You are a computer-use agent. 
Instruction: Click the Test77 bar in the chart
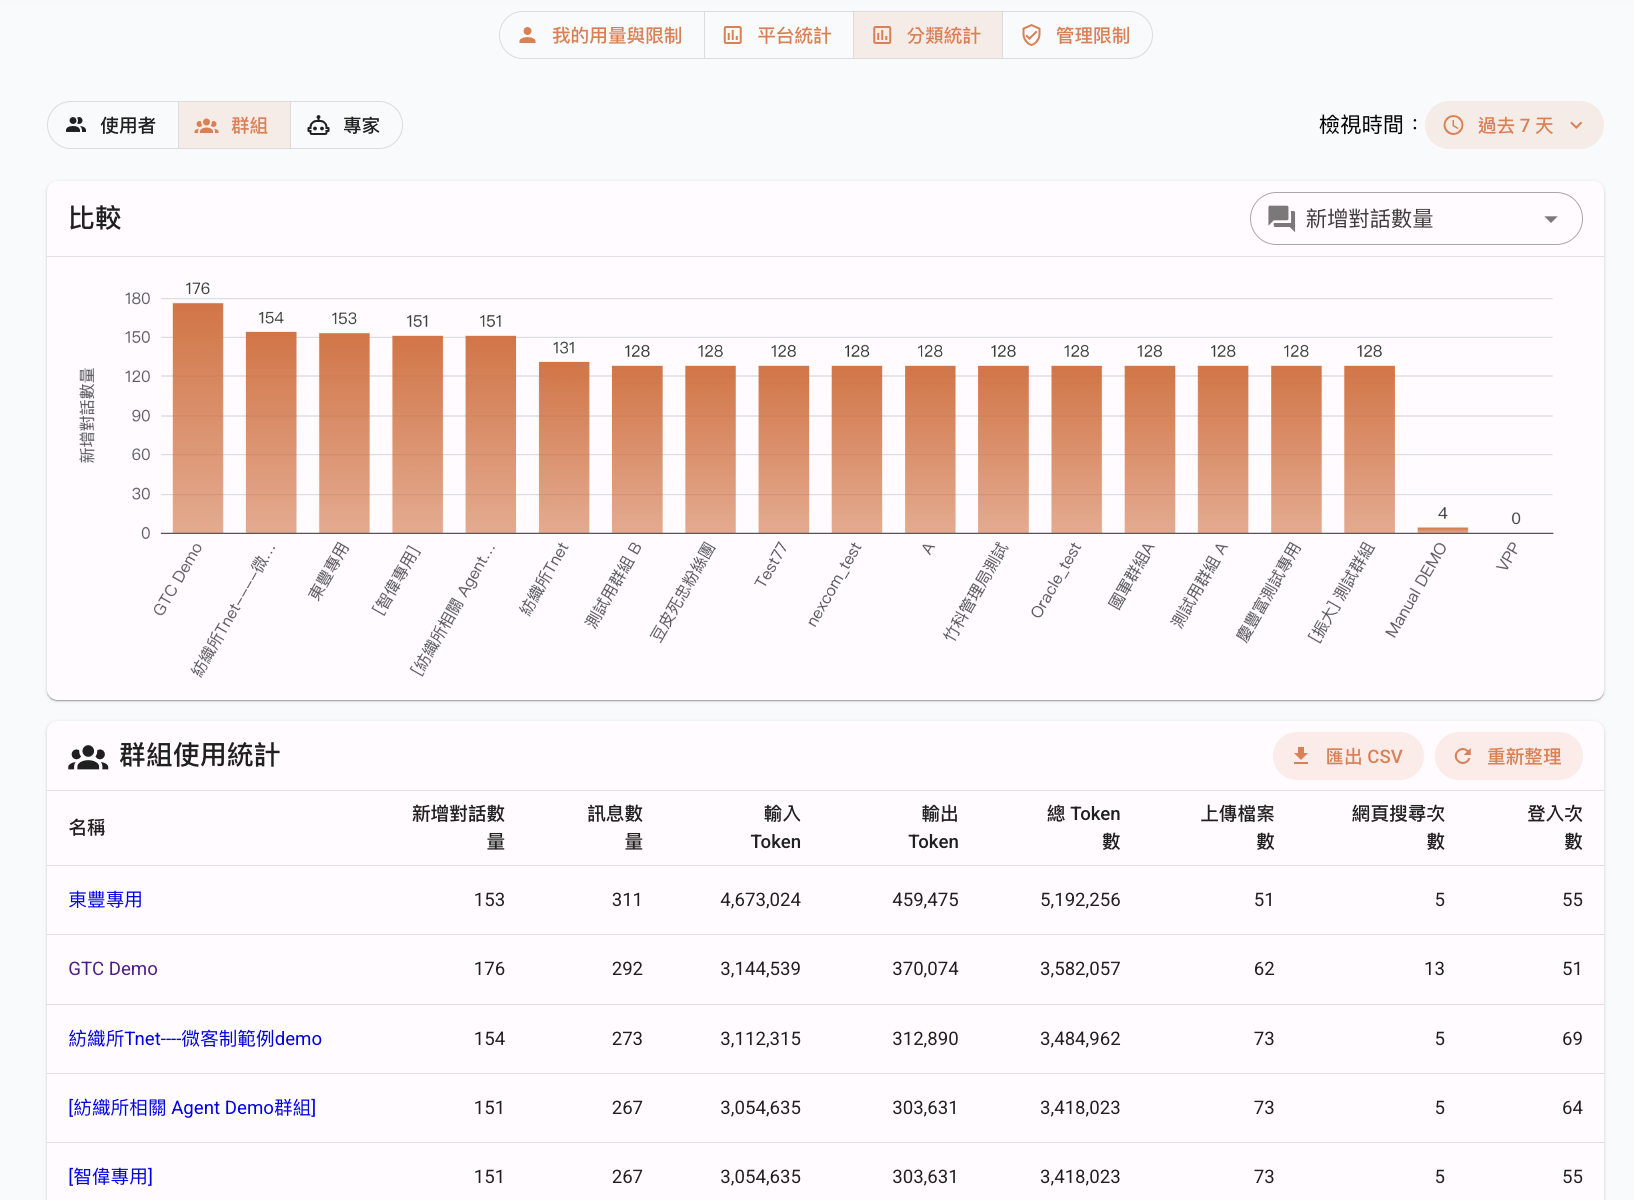(x=784, y=449)
